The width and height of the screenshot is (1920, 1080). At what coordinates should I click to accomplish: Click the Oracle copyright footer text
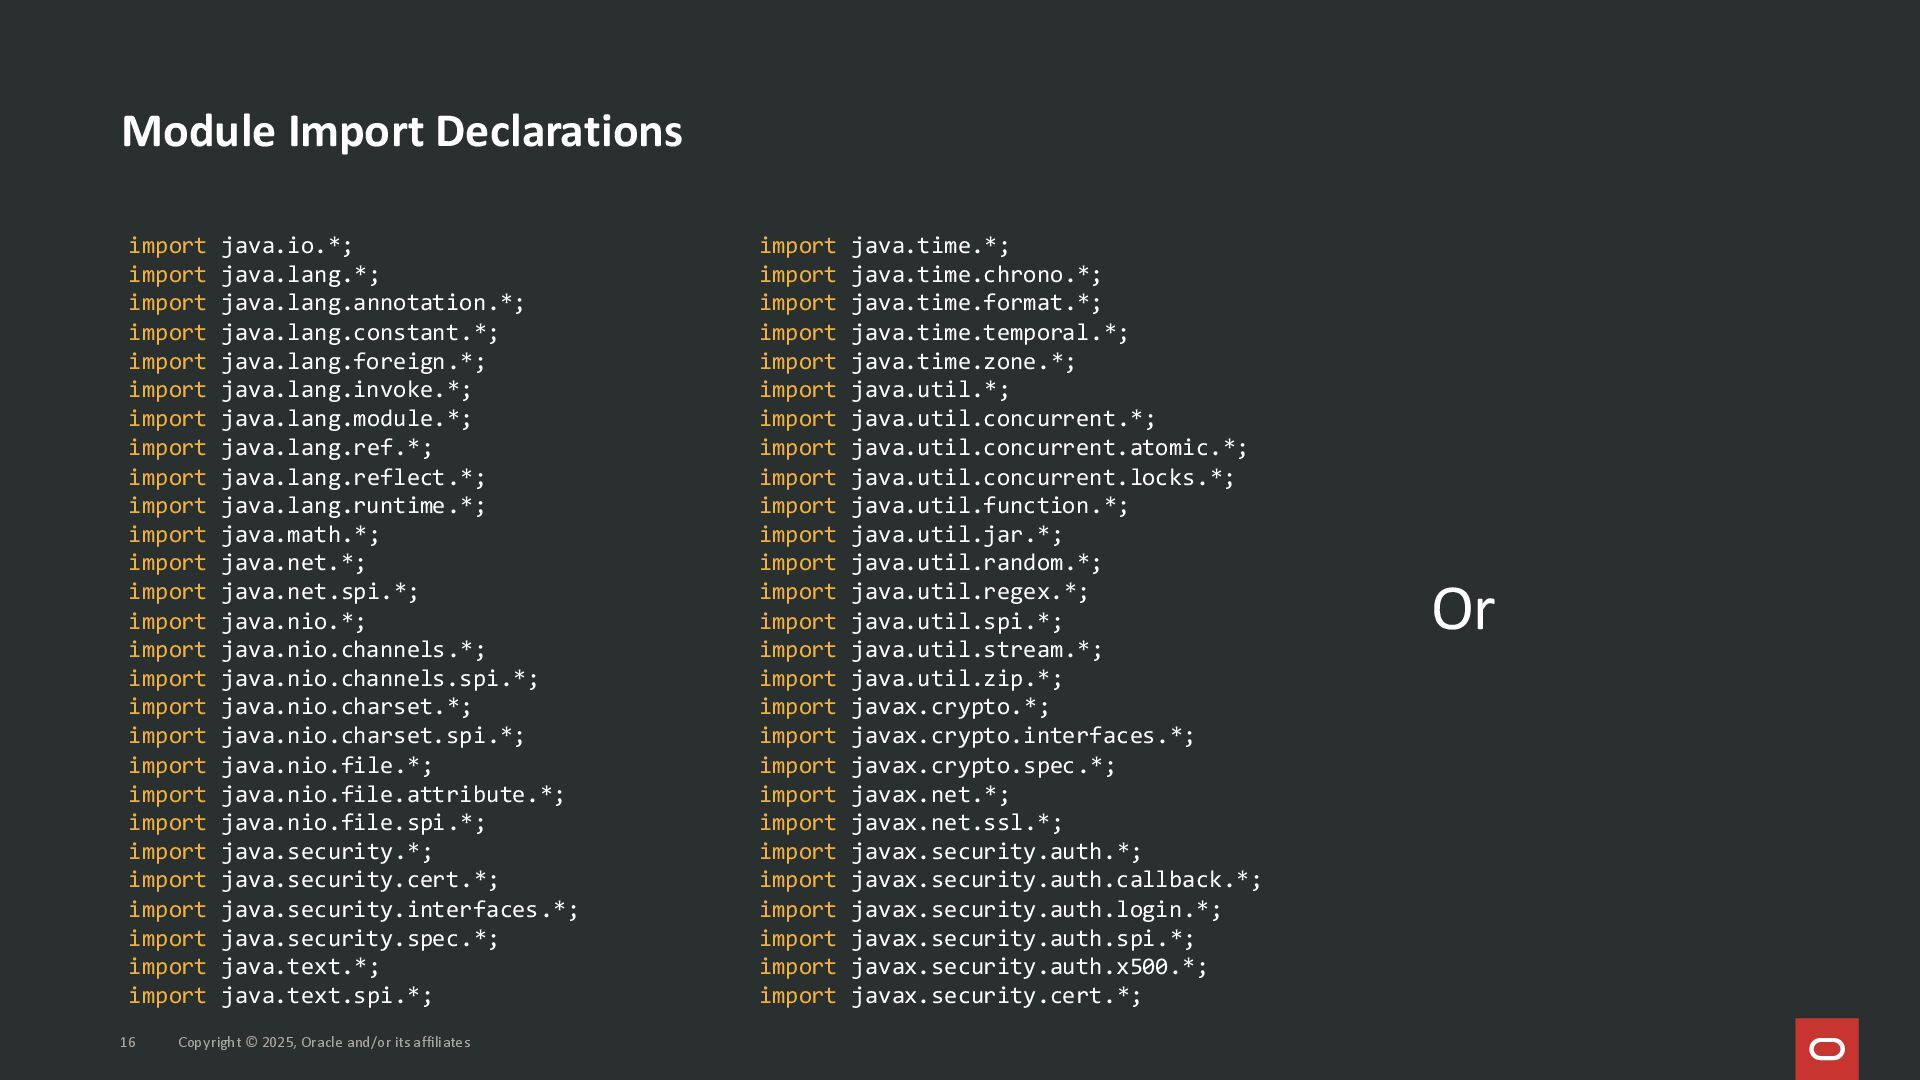(x=324, y=1042)
